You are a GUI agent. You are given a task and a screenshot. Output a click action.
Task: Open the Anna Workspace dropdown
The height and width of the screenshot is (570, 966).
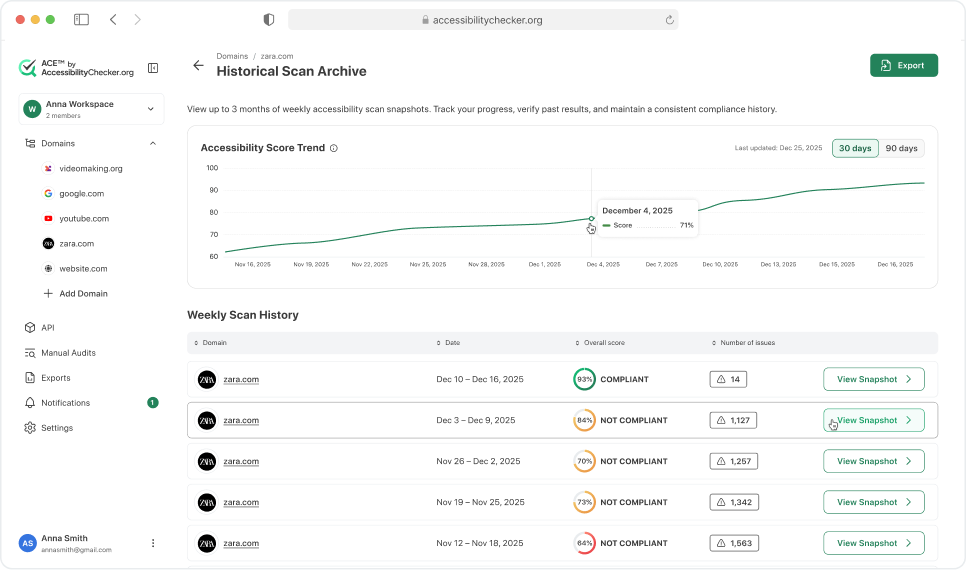[x=91, y=109]
